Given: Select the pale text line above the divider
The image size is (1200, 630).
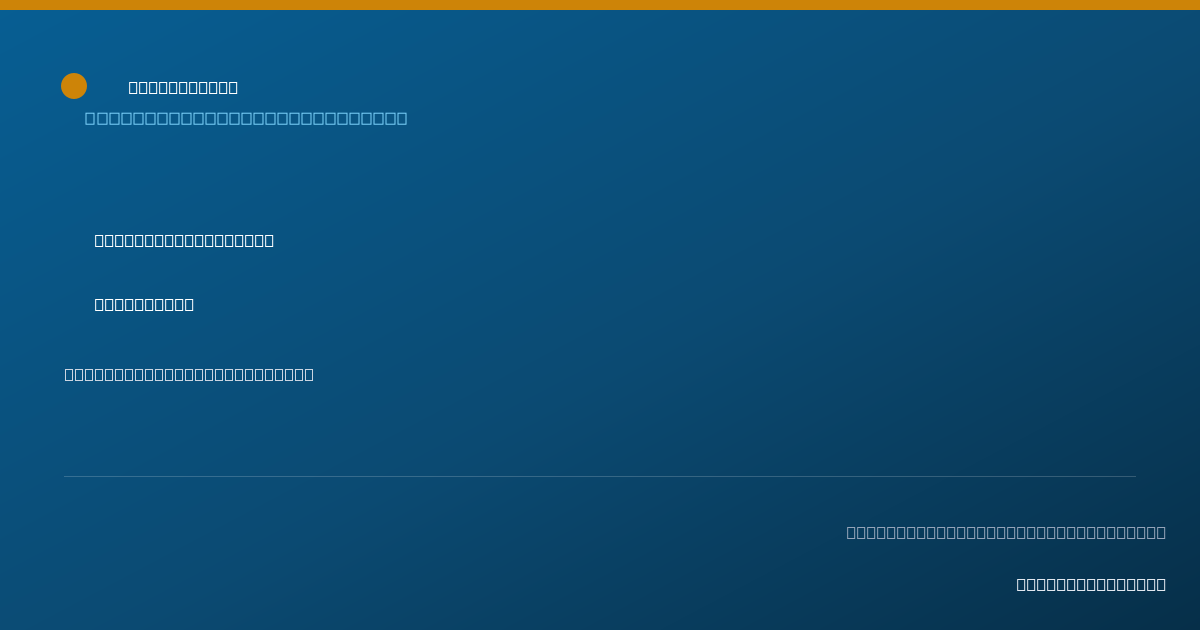Looking at the screenshot, I should pyautogui.click(x=189, y=374).
